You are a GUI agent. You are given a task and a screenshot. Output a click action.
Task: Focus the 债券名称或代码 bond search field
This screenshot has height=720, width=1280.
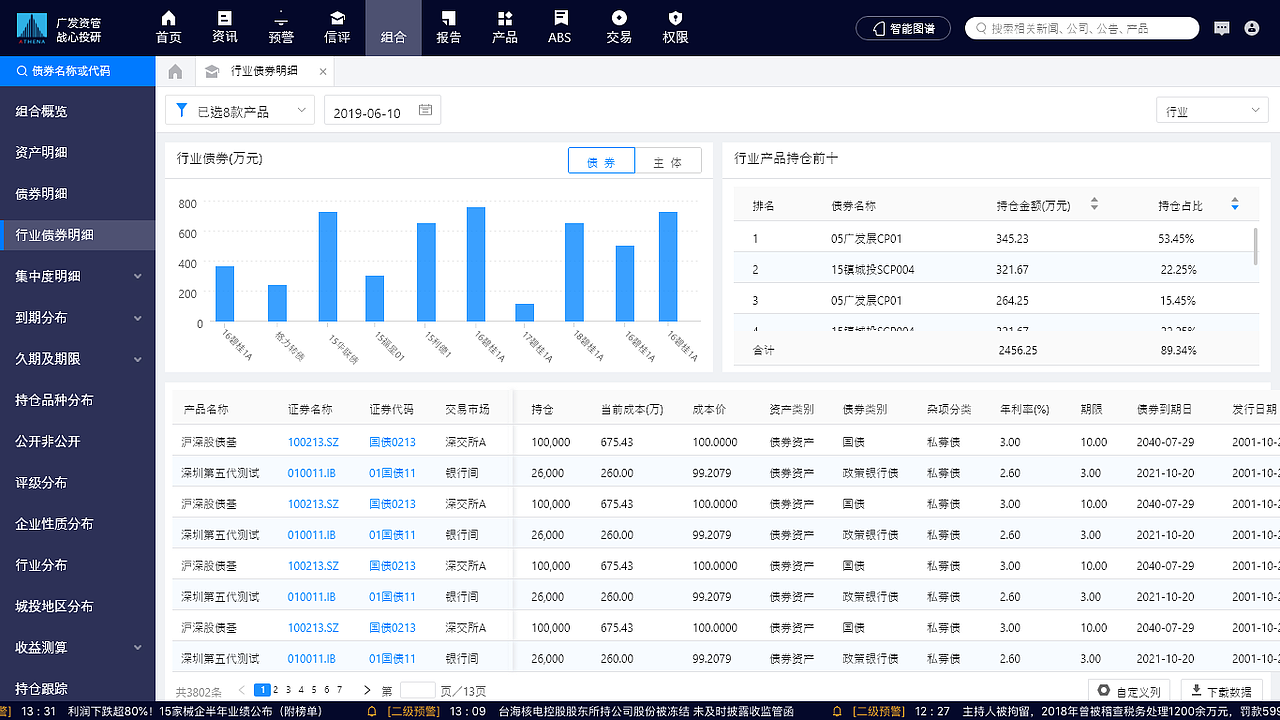(x=78, y=71)
